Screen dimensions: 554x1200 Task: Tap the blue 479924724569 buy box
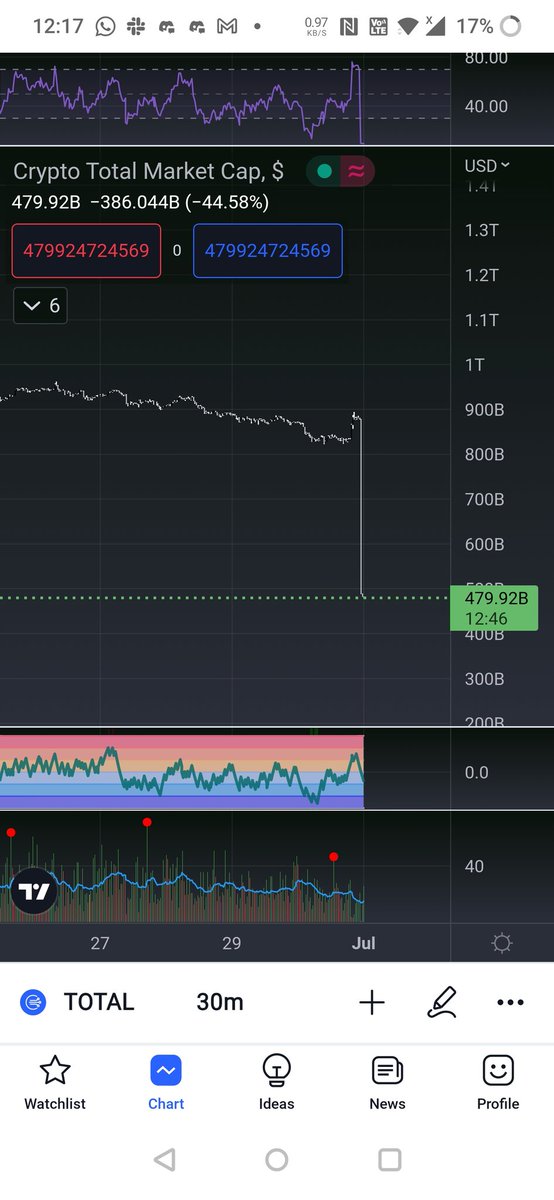pyautogui.click(x=268, y=250)
